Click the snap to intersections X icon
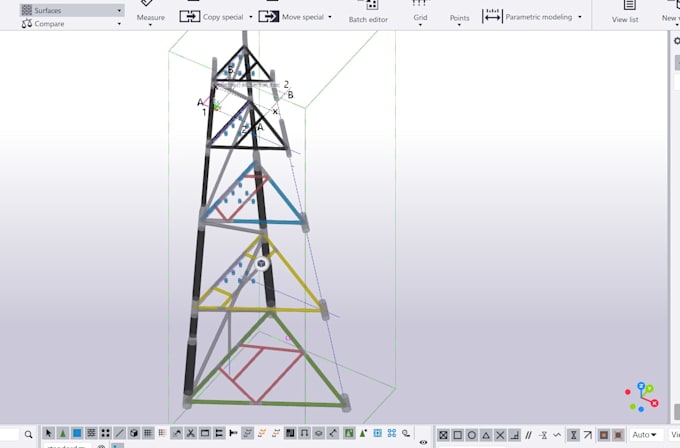 500,435
